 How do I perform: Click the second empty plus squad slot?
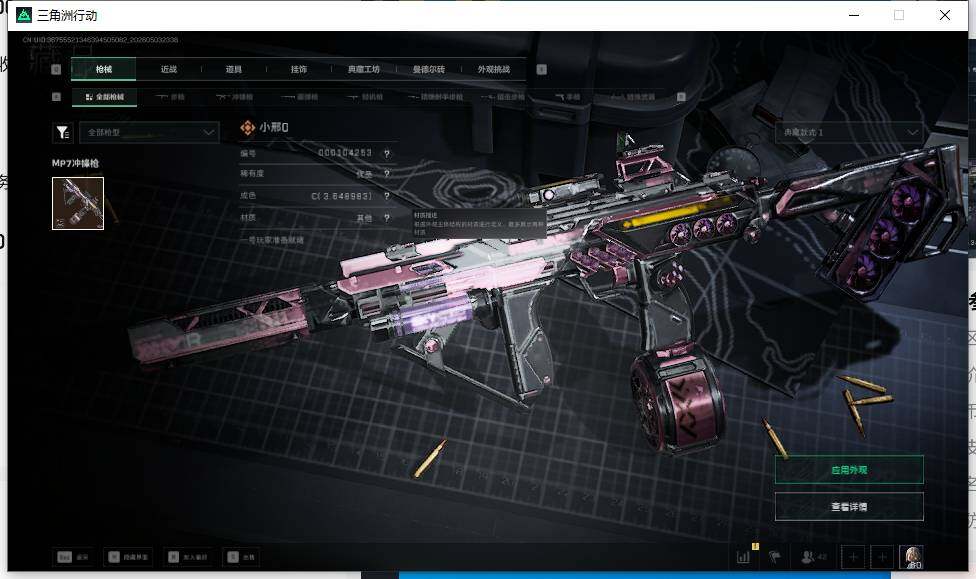882,557
